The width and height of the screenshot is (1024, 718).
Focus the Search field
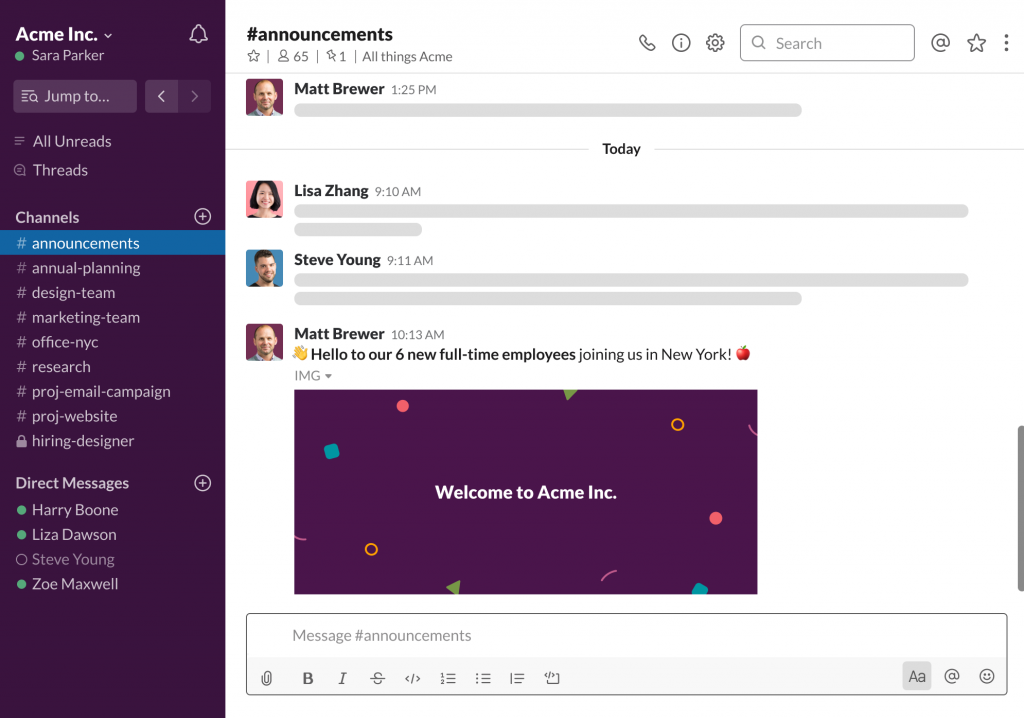pos(827,43)
